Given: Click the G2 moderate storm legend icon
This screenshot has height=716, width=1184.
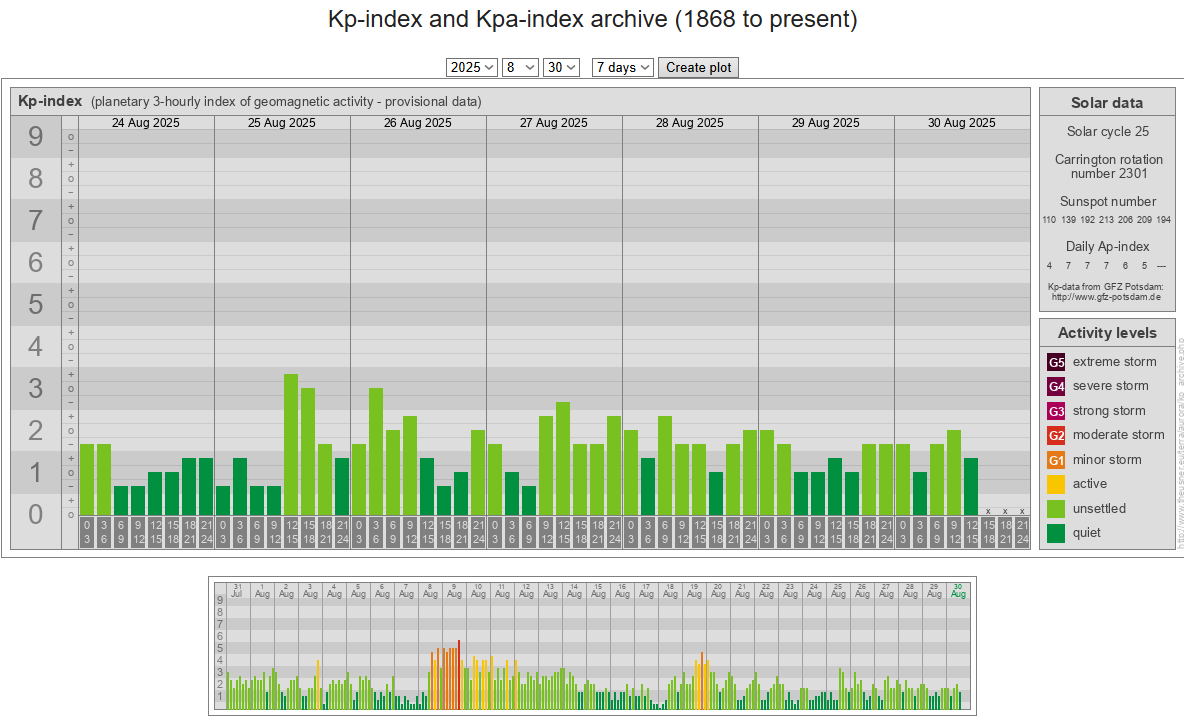Looking at the screenshot, I should coord(1056,435).
